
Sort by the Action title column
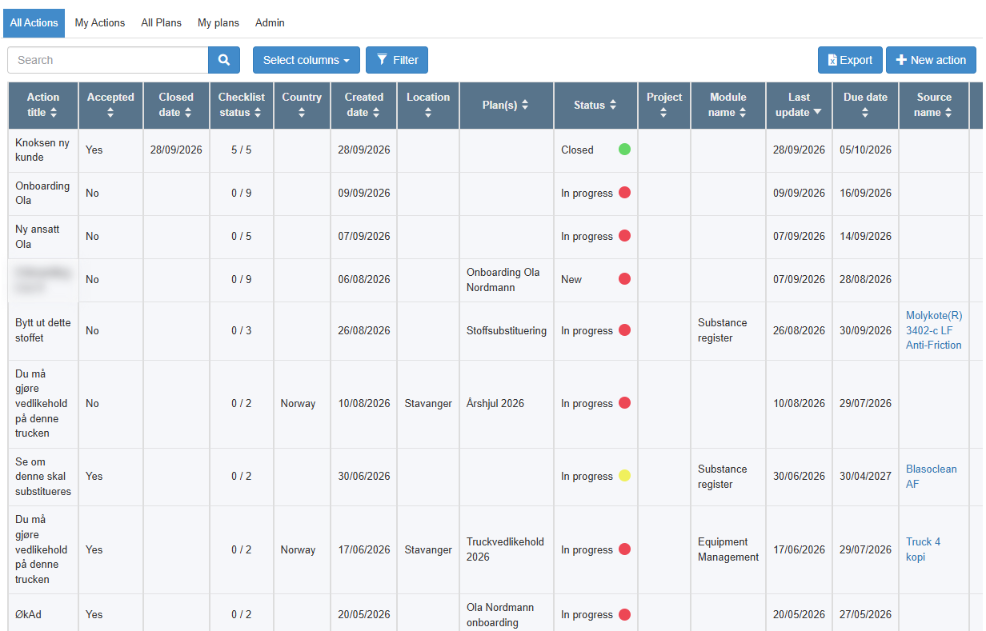pos(43,105)
